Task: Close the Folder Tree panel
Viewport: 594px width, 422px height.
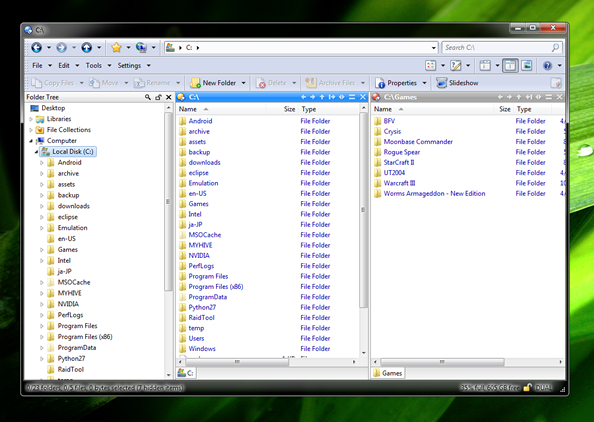Action: click(x=169, y=97)
